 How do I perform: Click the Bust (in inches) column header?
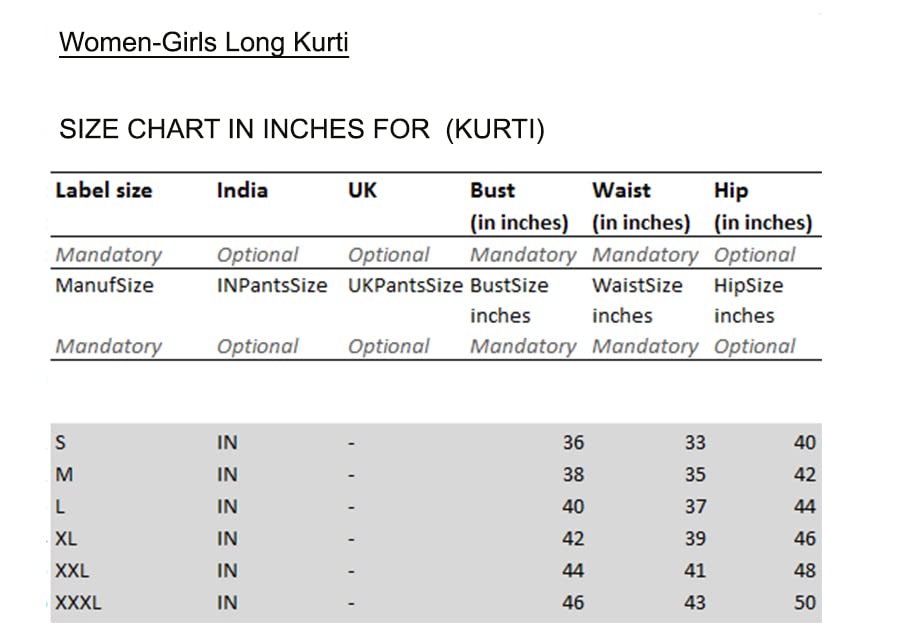coord(518,206)
